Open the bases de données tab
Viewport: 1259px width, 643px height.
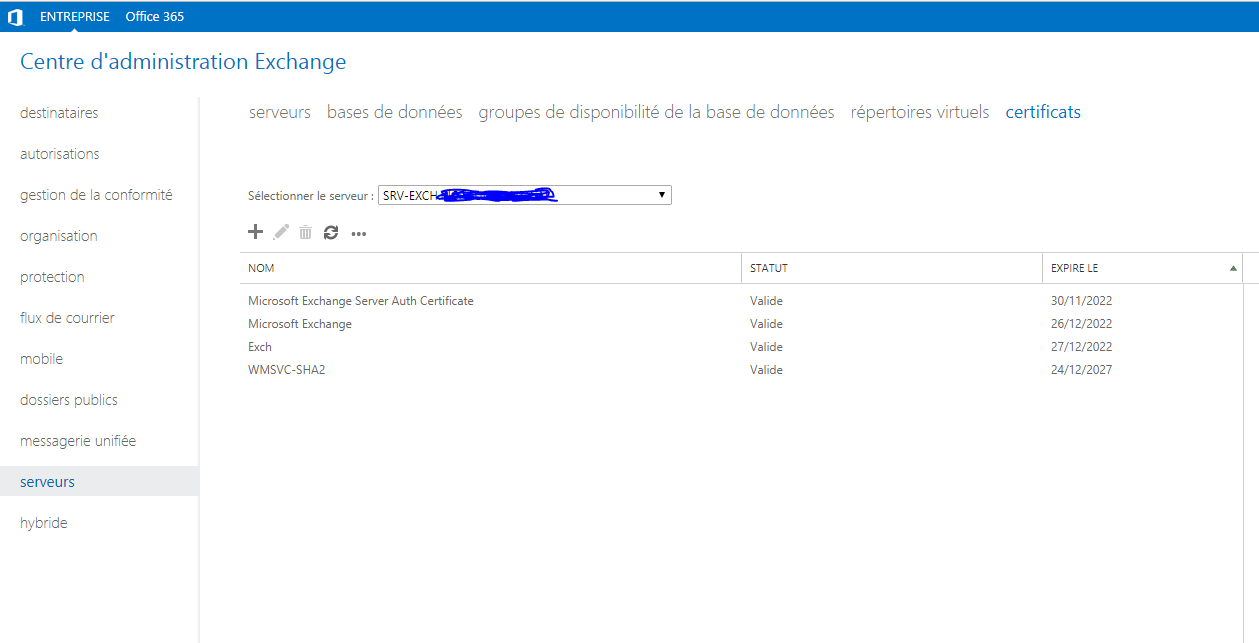coord(395,112)
